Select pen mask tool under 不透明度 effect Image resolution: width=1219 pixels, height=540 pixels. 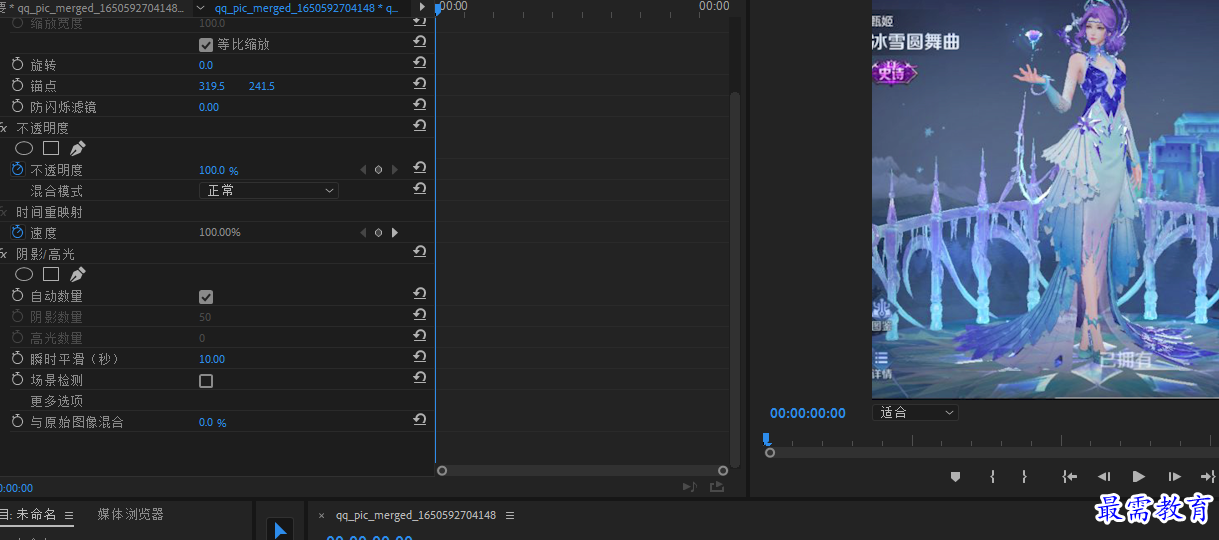(x=77, y=148)
